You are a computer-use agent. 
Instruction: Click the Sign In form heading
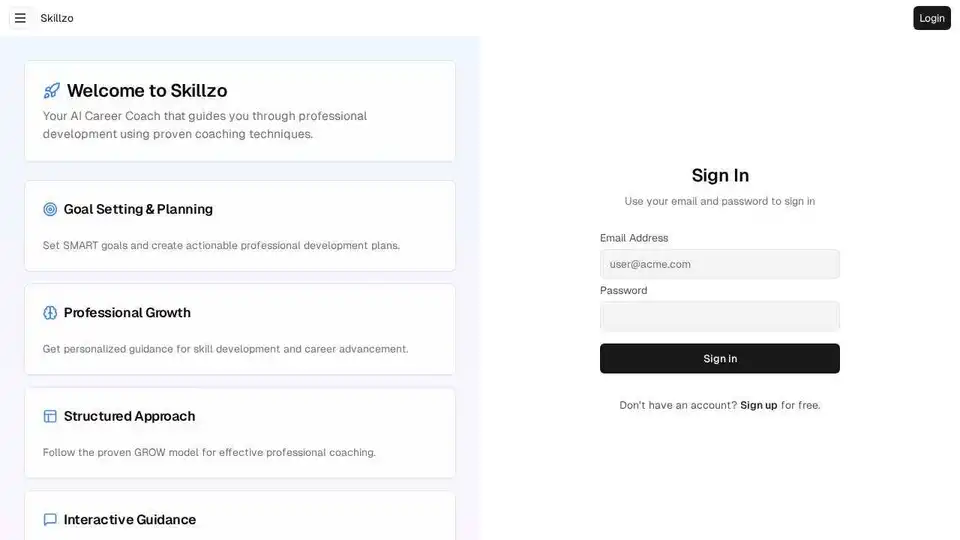[x=720, y=176]
